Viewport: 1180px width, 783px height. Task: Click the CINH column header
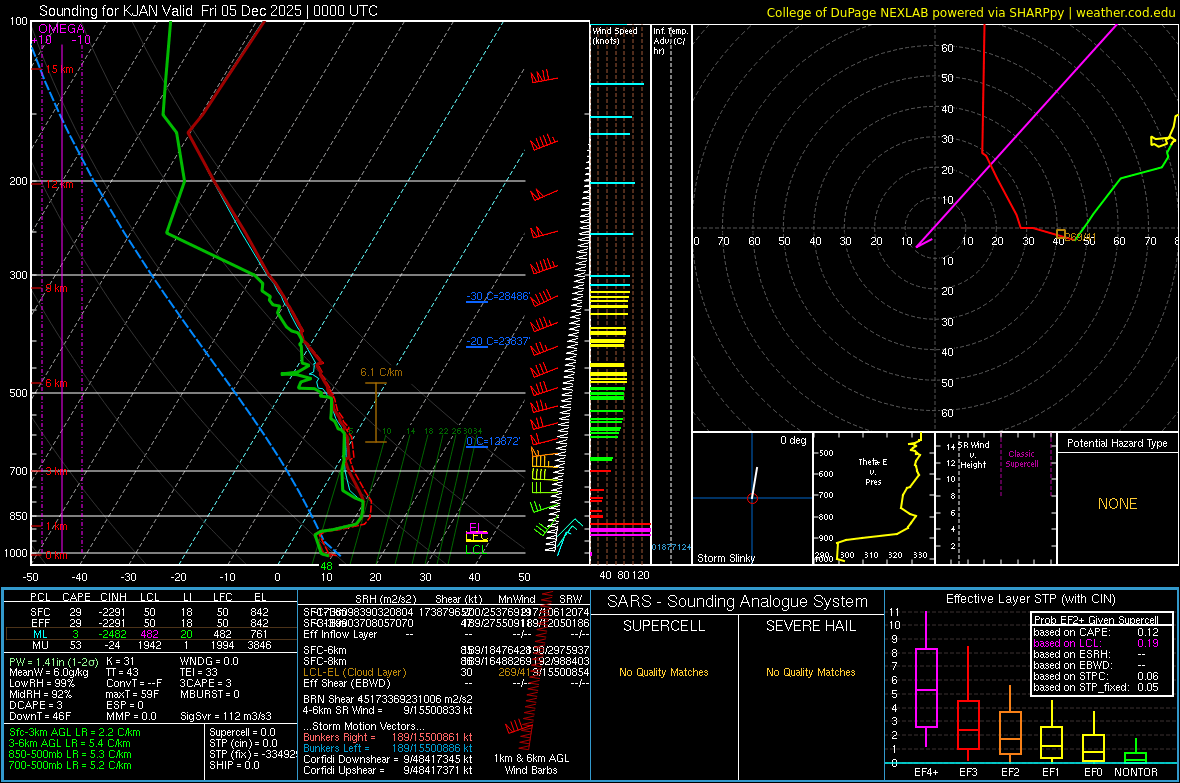(x=113, y=597)
